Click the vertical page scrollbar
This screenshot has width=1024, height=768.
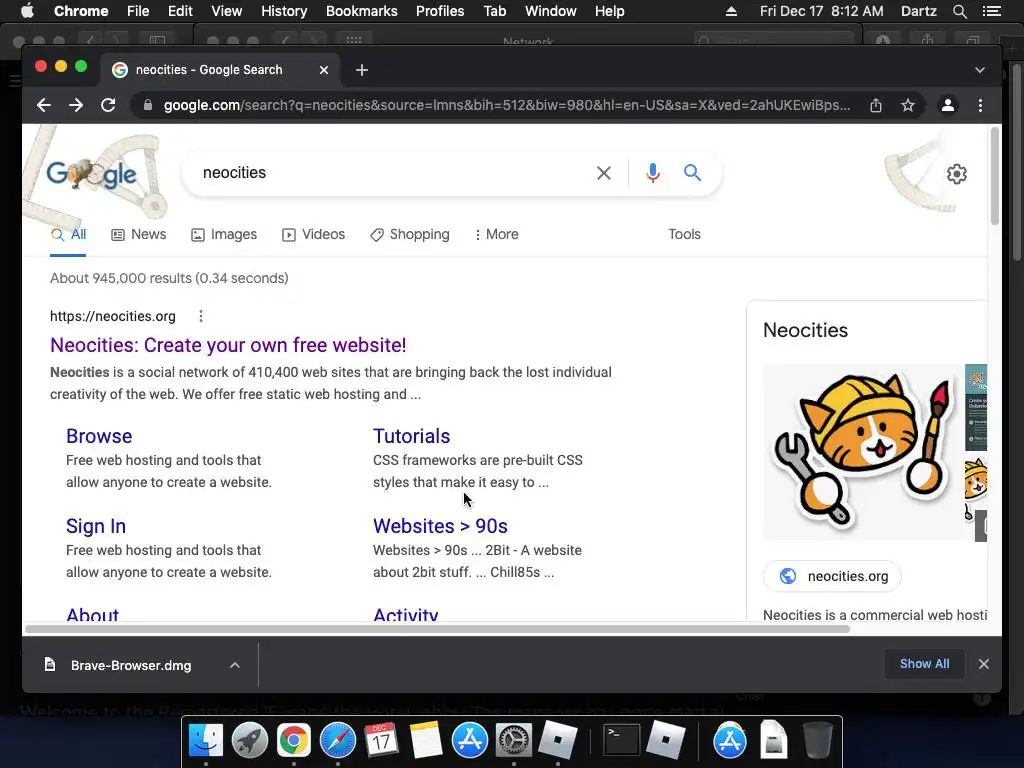pyautogui.click(x=995, y=176)
